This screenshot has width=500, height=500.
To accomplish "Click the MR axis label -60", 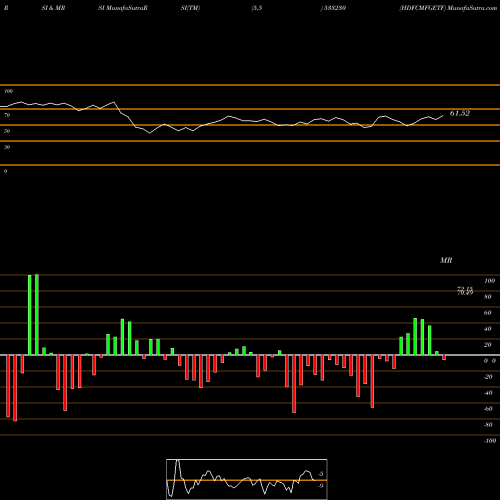I will pyautogui.click(x=488, y=409).
